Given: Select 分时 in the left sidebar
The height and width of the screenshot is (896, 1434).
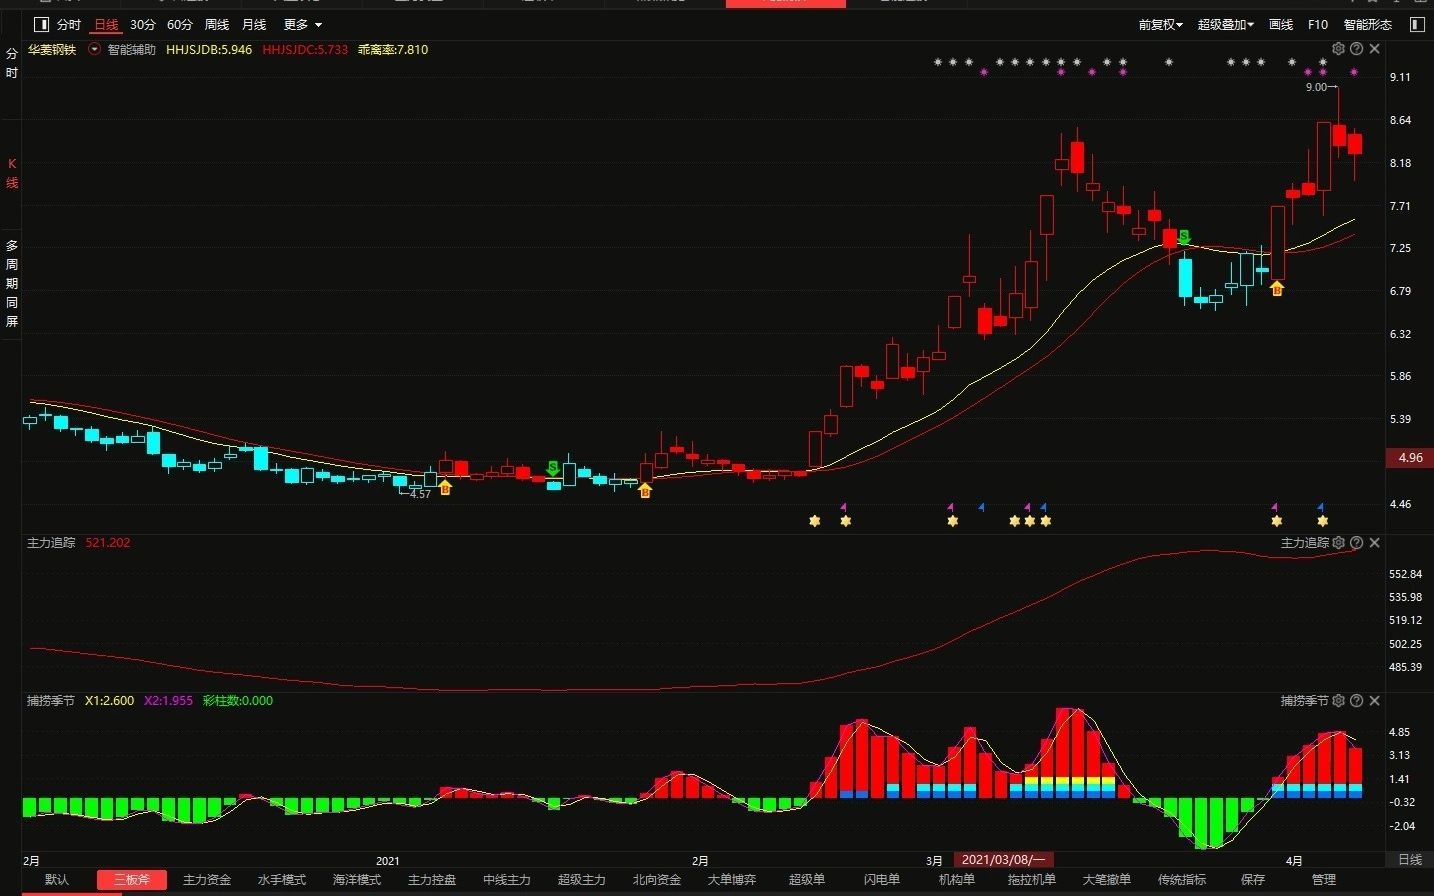Looking at the screenshot, I should click(12, 63).
